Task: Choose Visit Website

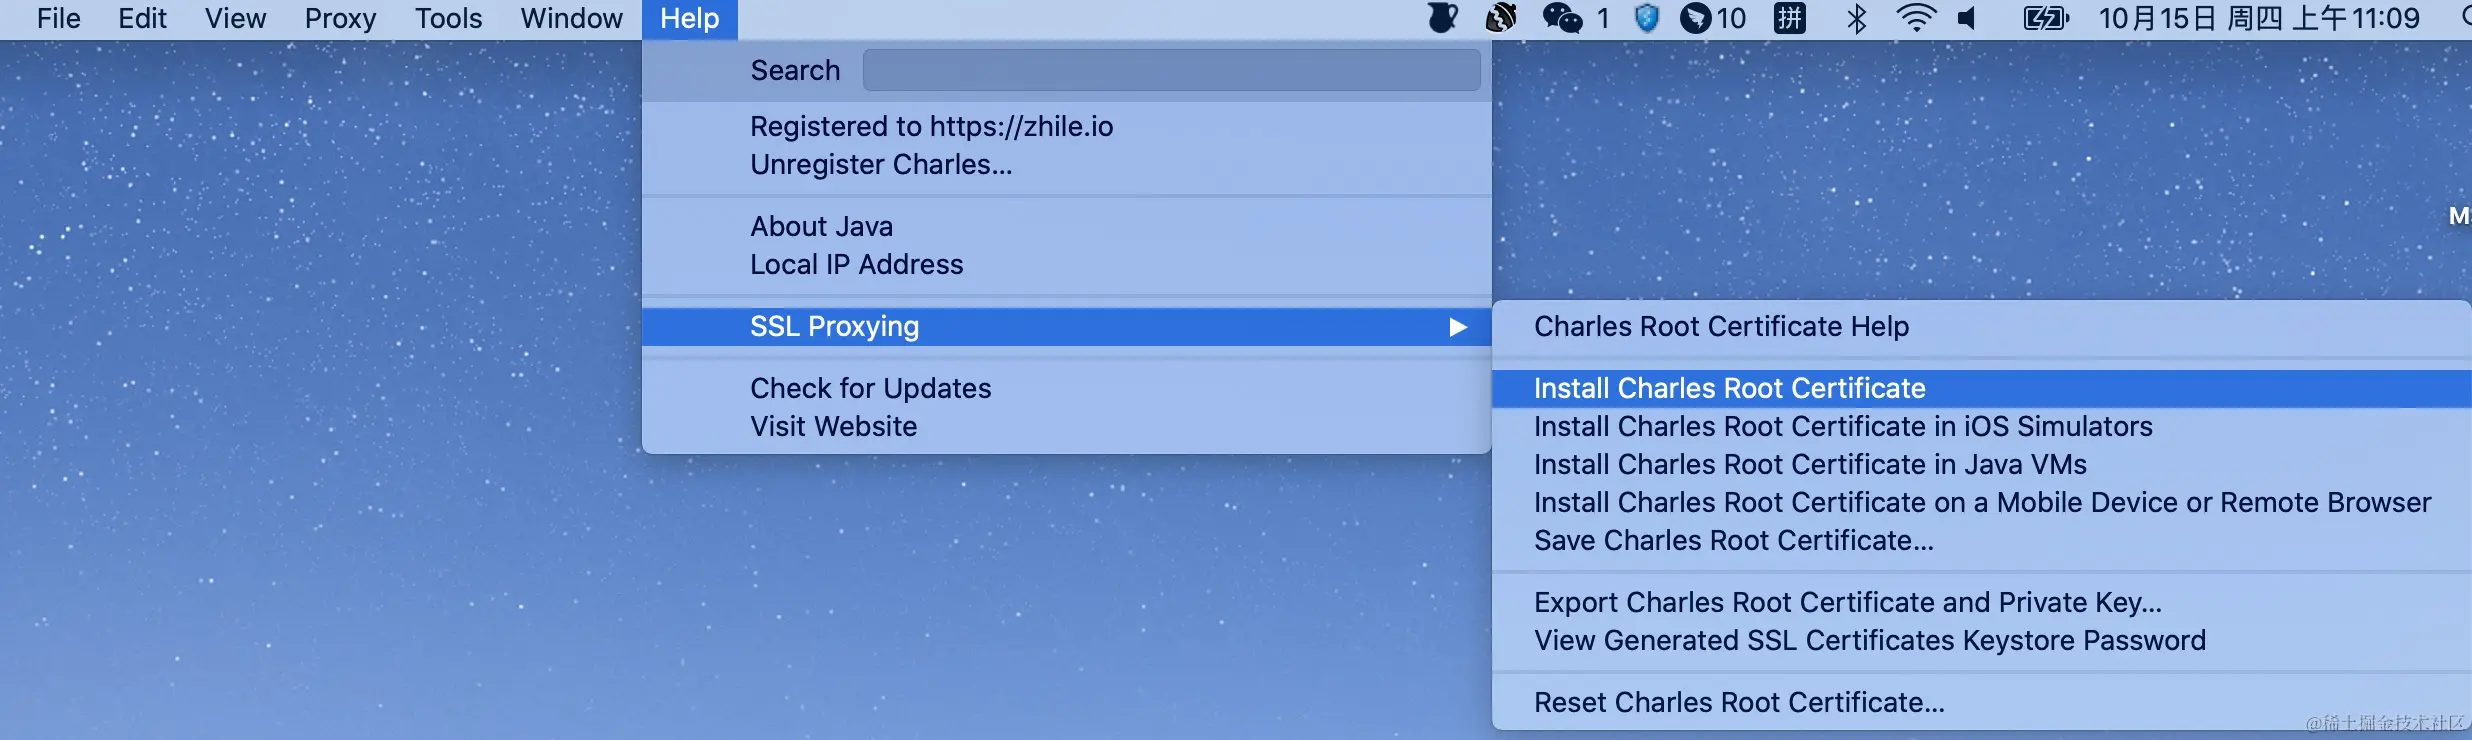Action: 1066,426
